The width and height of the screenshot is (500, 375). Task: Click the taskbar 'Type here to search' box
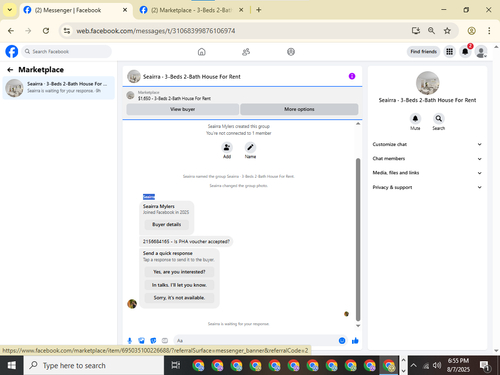[94, 365]
